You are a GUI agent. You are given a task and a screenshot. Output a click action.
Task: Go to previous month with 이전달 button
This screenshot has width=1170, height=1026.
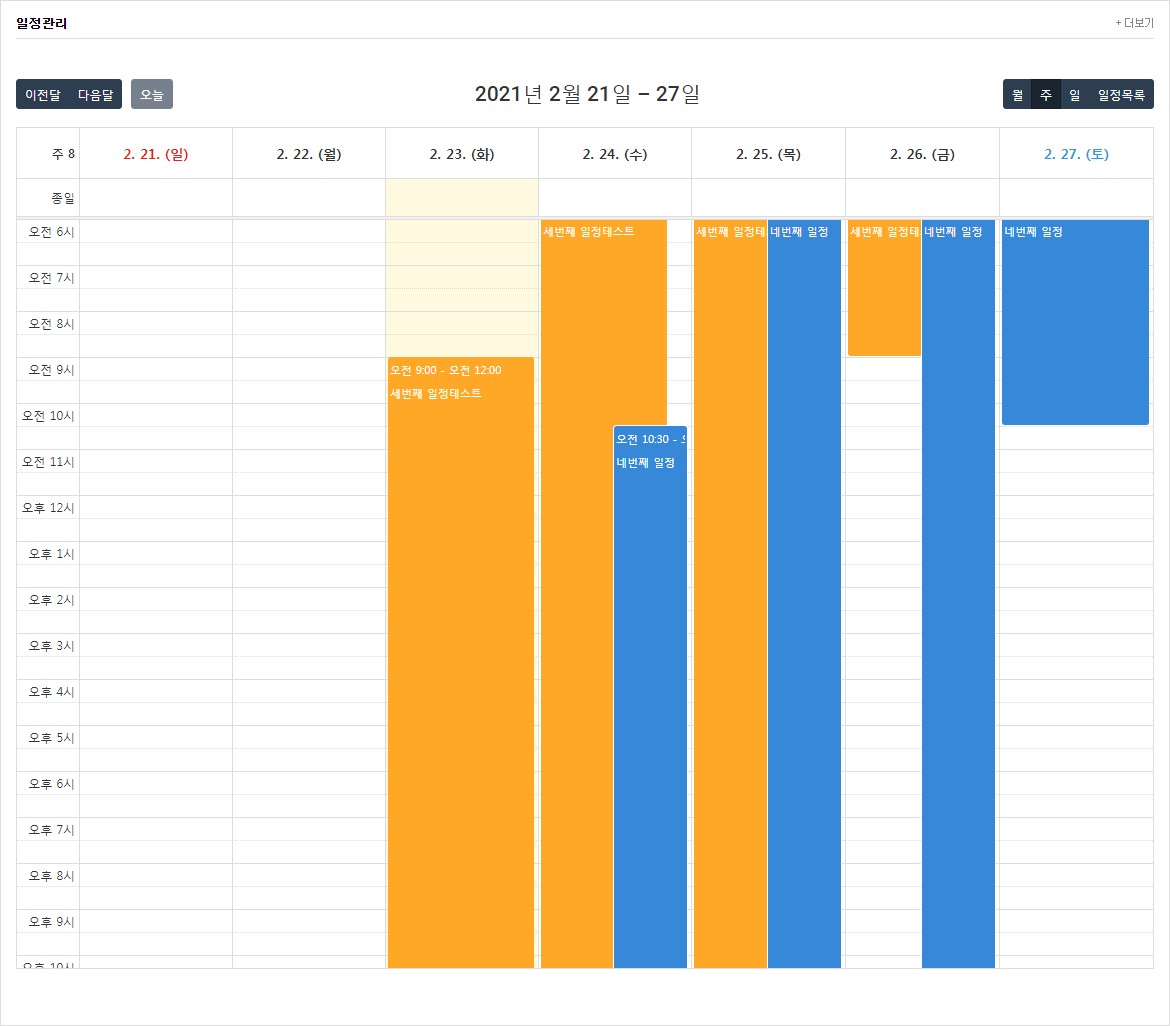click(43, 95)
